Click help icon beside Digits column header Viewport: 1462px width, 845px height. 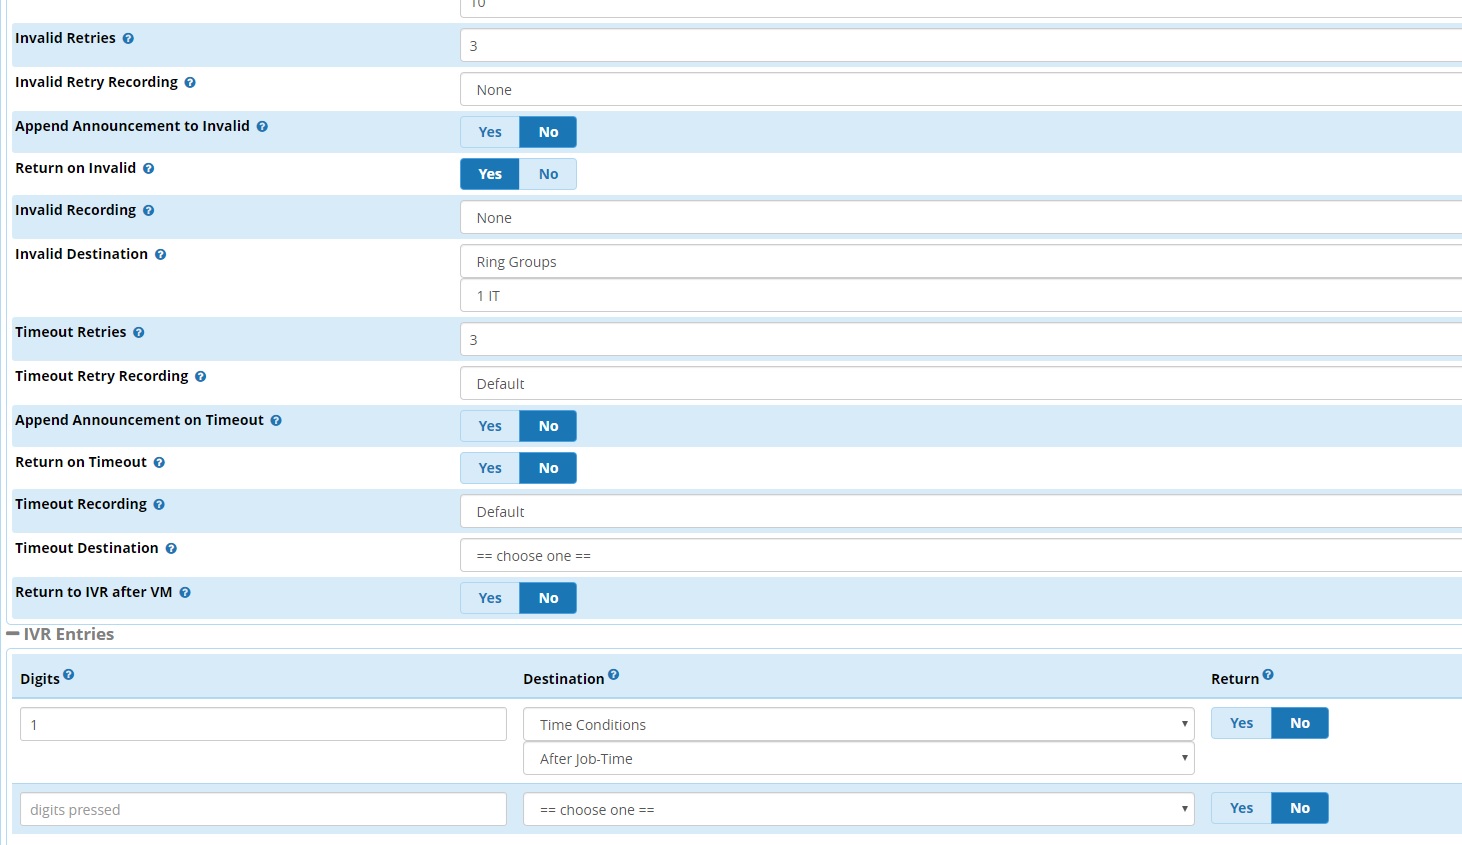coord(69,675)
